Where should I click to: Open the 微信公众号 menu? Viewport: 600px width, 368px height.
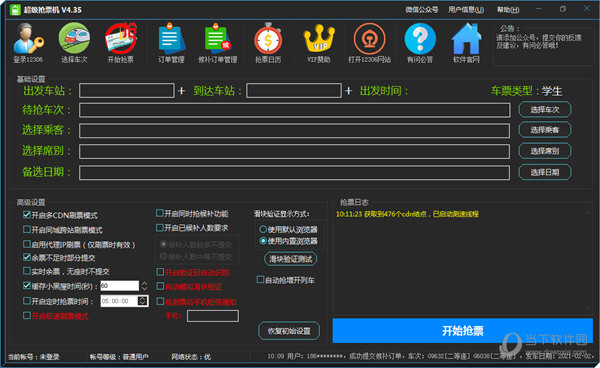(422, 10)
